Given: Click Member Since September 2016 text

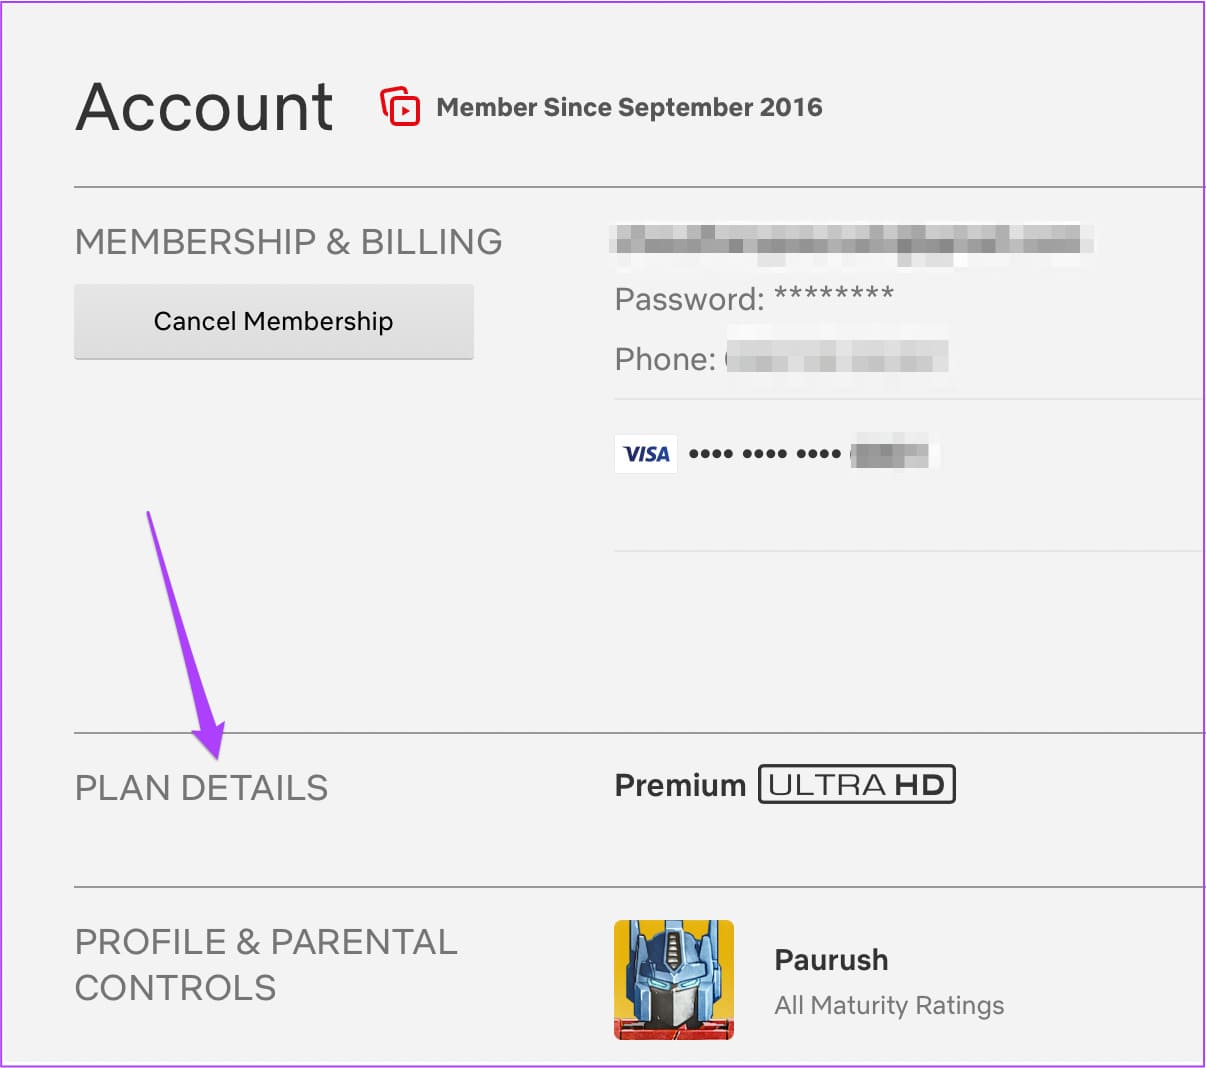Looking at the screenshot, I should tap(630, 107).
